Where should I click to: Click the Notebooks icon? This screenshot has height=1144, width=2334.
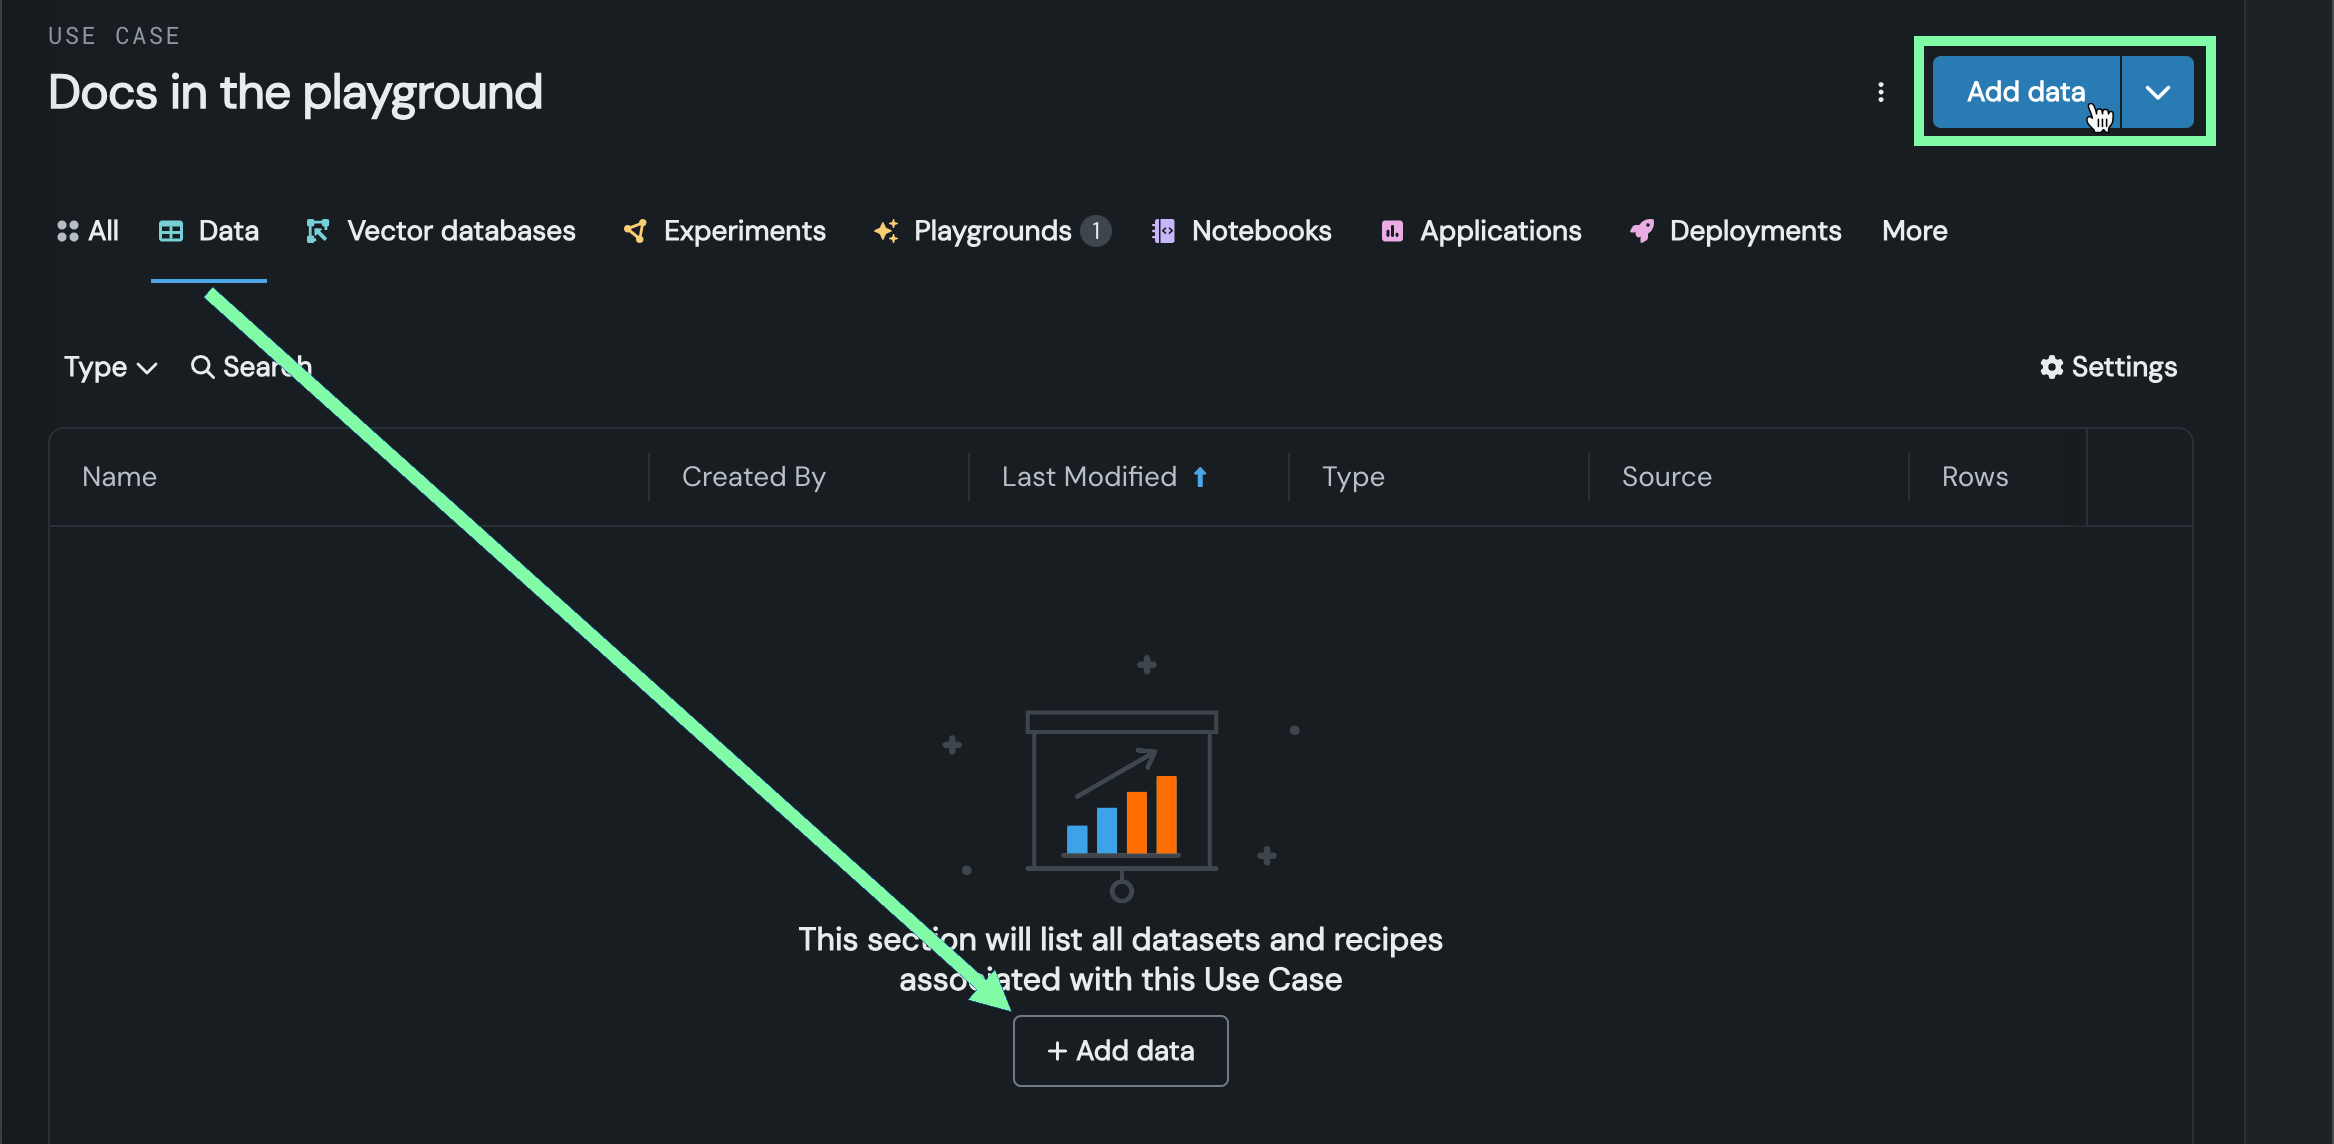click(1163, 231)
